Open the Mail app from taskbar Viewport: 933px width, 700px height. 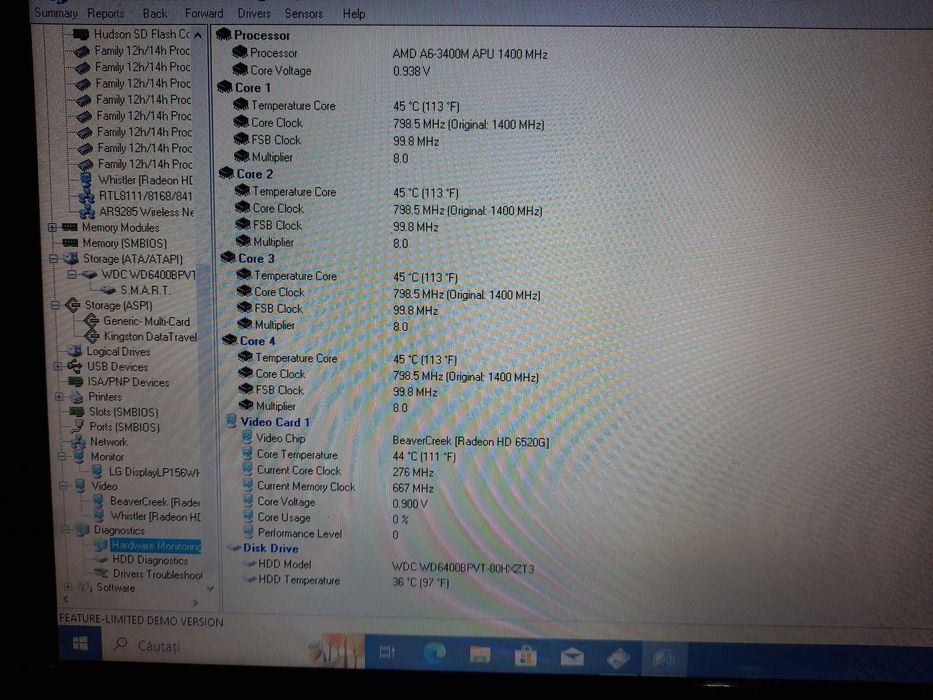point(572,658)
